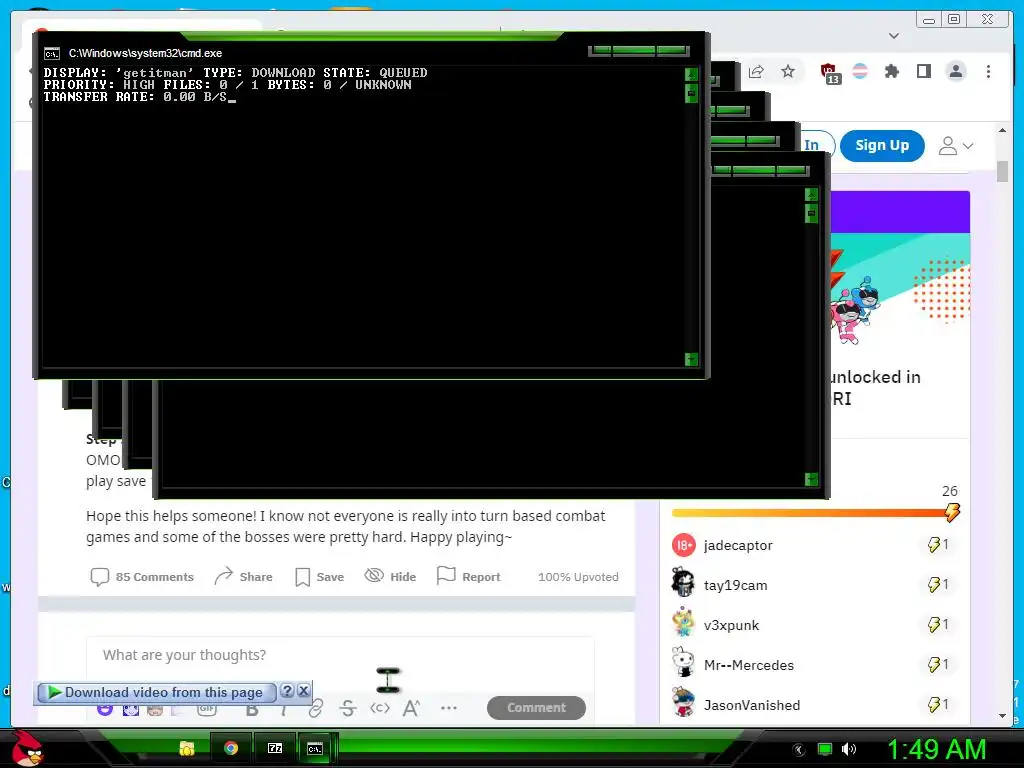
Task: Click Download video from this page
Action: pos(155,692)
